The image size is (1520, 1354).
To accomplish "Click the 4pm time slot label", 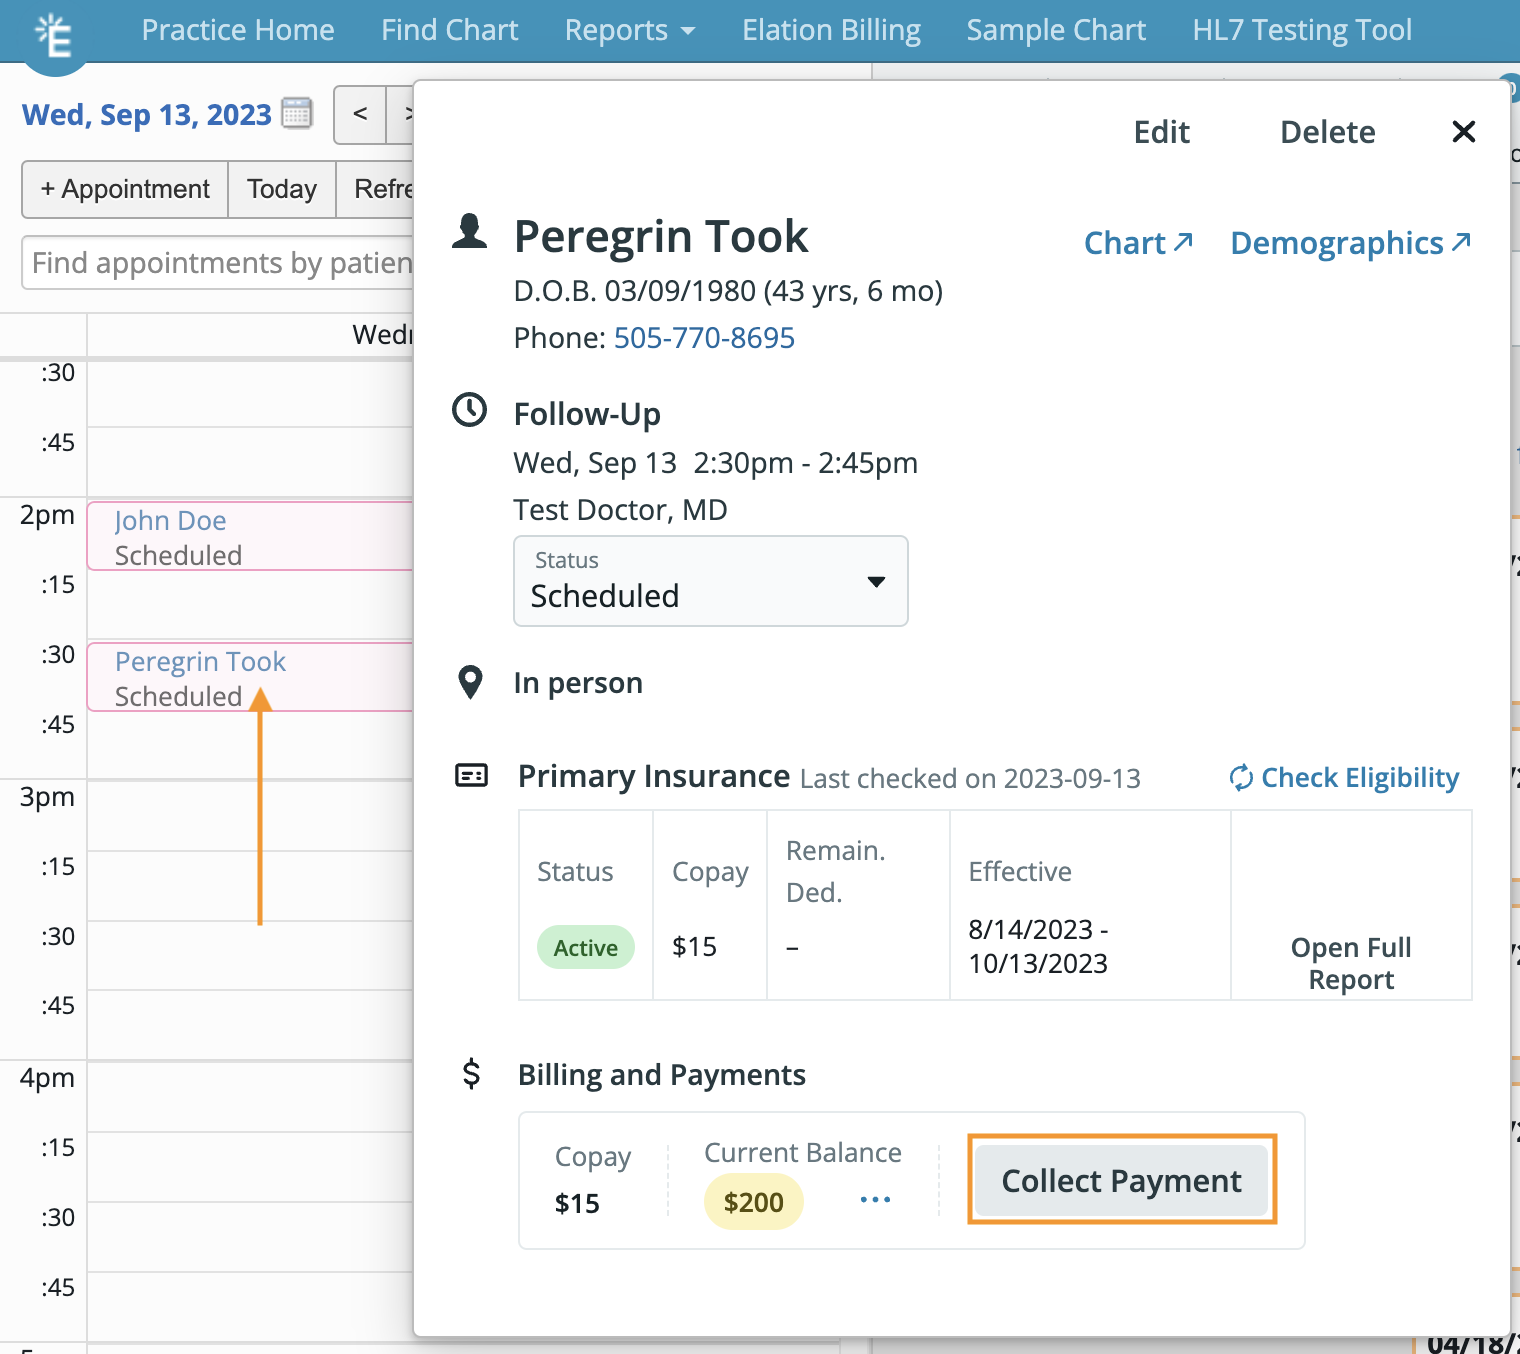I will 47,1078.
